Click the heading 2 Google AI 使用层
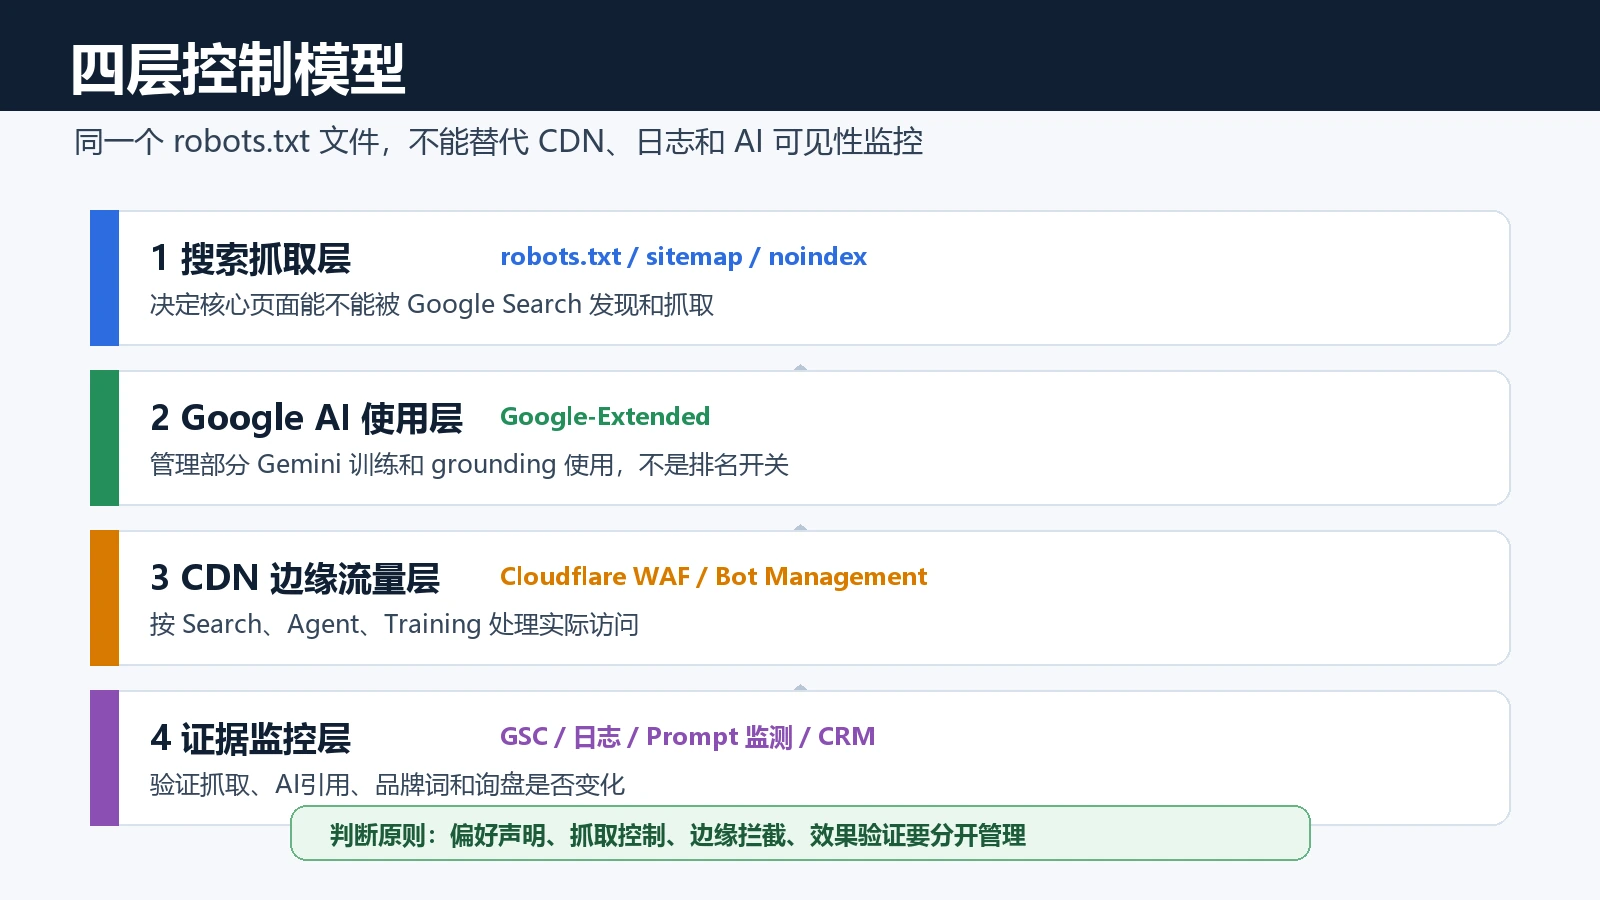Image resolution: width=1600 pixels, height=900 pixels. [x=306, y=418]
